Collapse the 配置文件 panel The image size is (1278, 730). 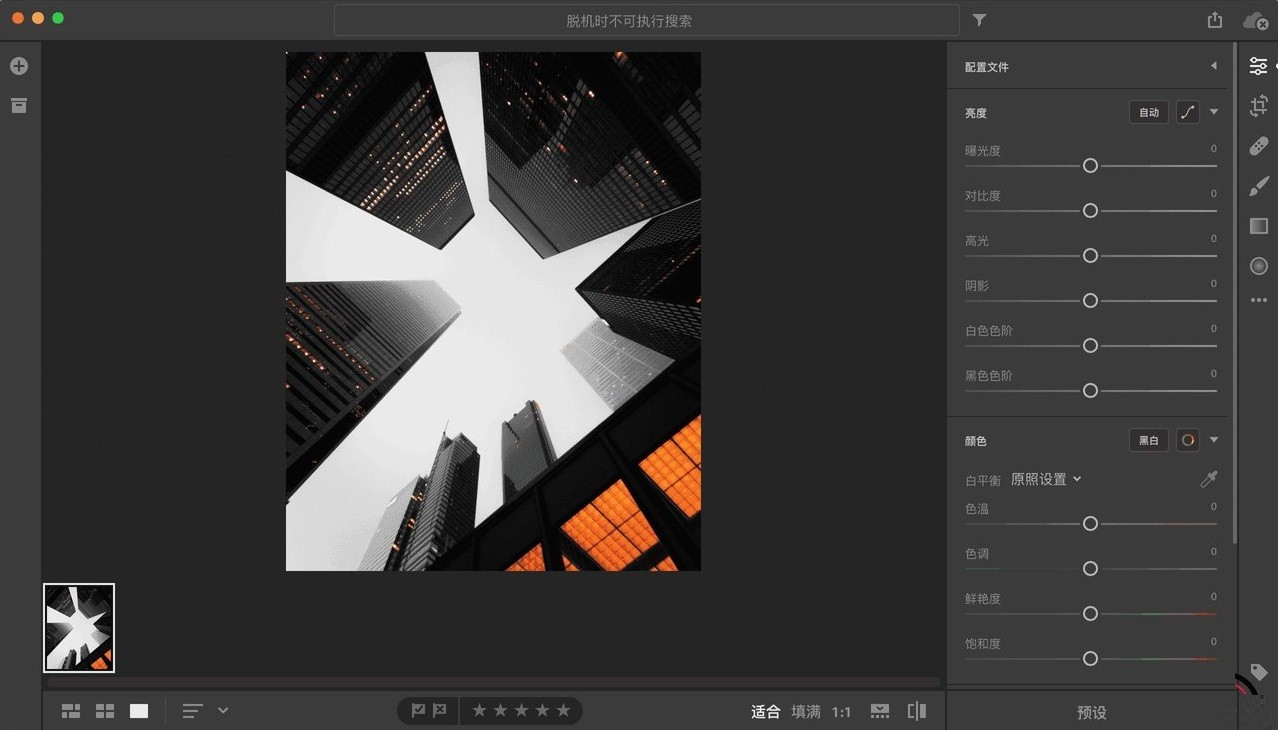click(1213, 65)
